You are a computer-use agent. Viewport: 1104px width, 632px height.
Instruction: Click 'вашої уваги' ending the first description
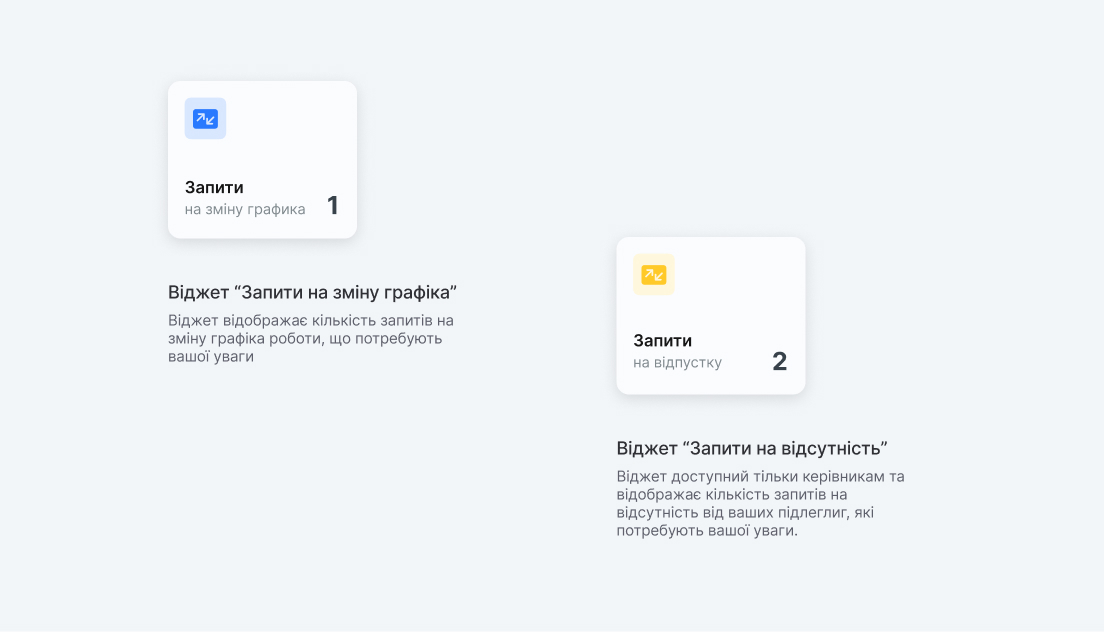(x=211, y=356)
